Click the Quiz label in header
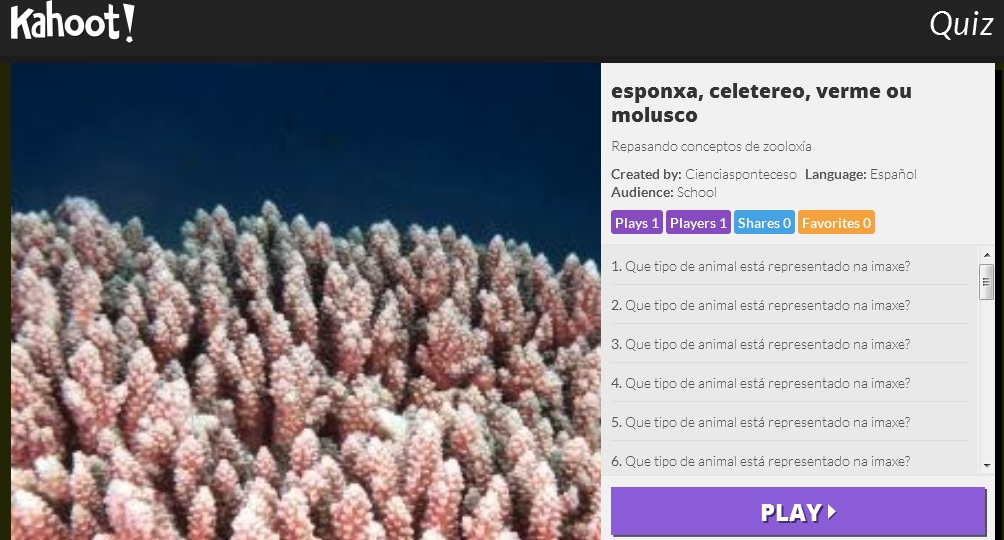Screen dimensions: 1004x540 (960, 26)
